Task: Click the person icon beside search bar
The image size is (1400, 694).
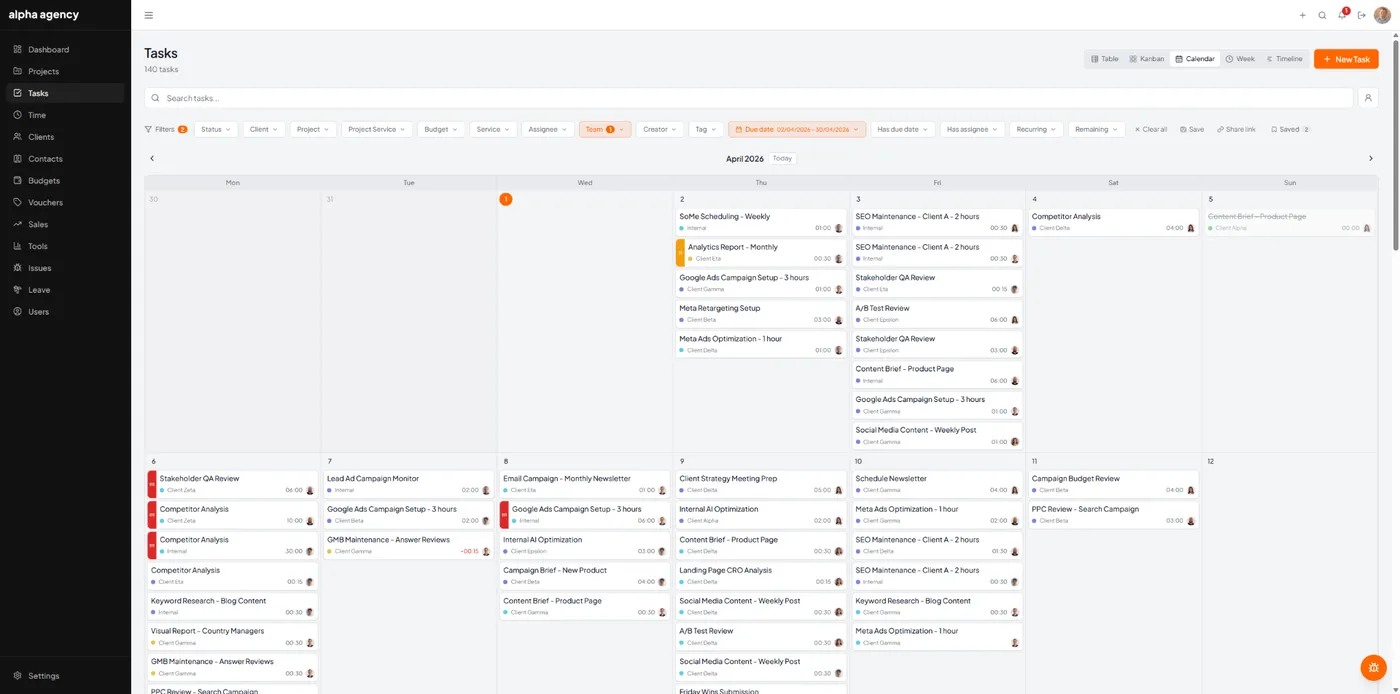Action: [x=1368, y=98]
